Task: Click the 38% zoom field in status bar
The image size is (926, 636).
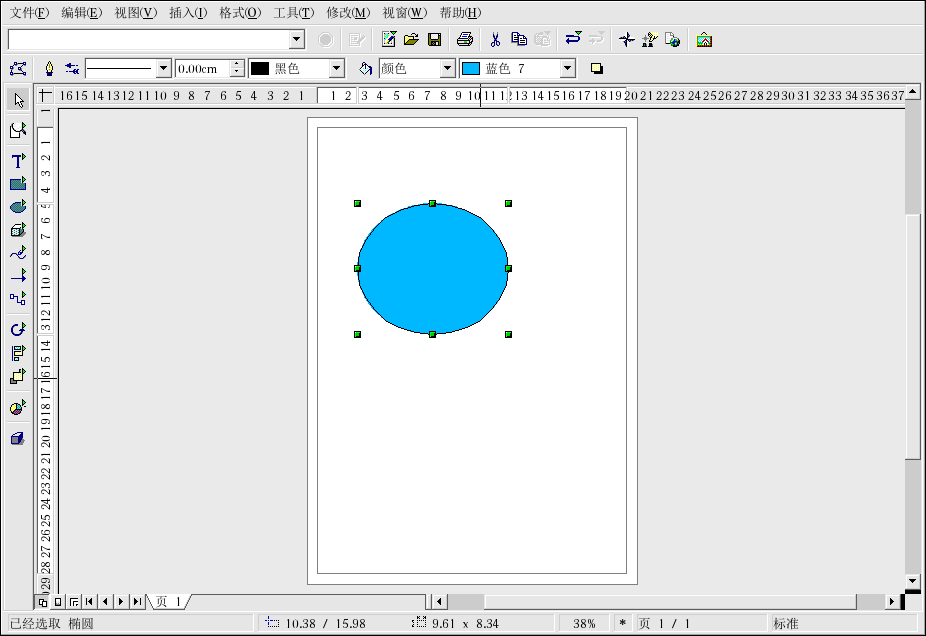Action: (584, 624)
